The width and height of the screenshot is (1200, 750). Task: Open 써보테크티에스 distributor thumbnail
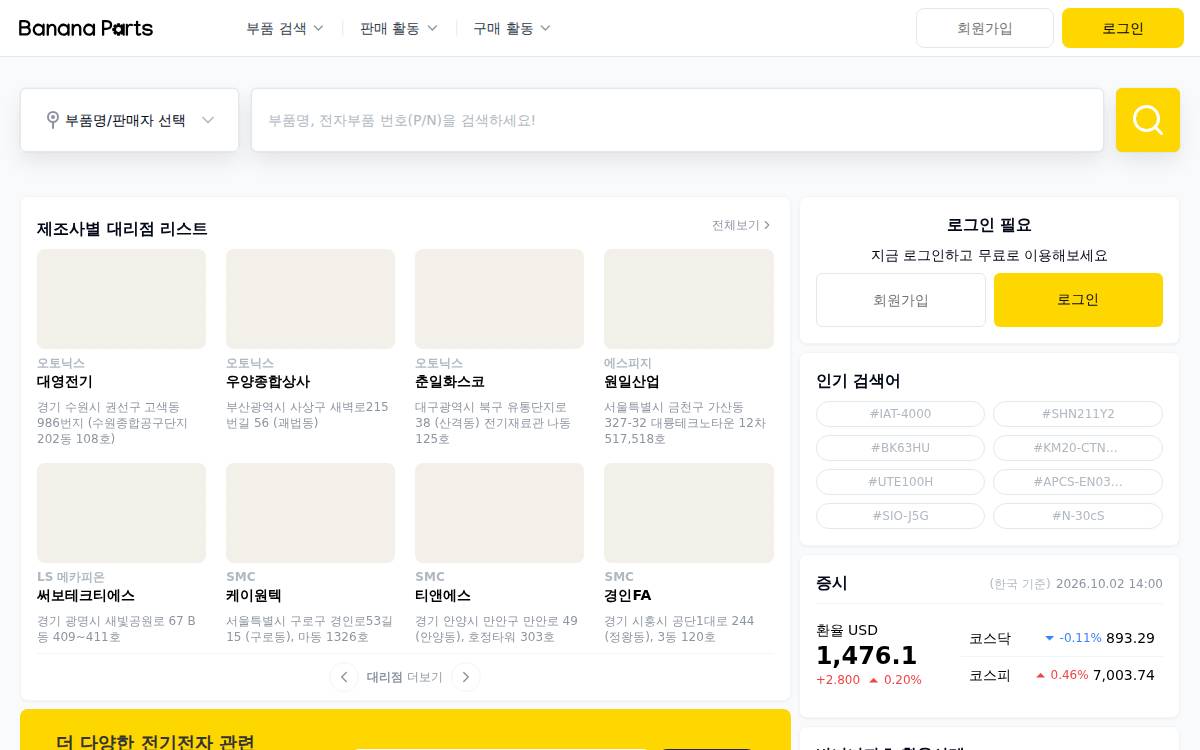coord(121,513)
